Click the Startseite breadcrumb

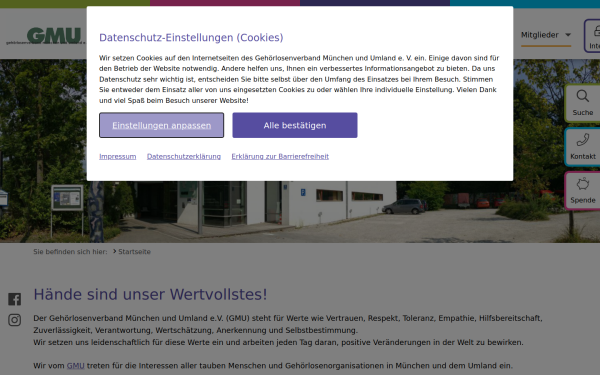(x=134, y=252)
